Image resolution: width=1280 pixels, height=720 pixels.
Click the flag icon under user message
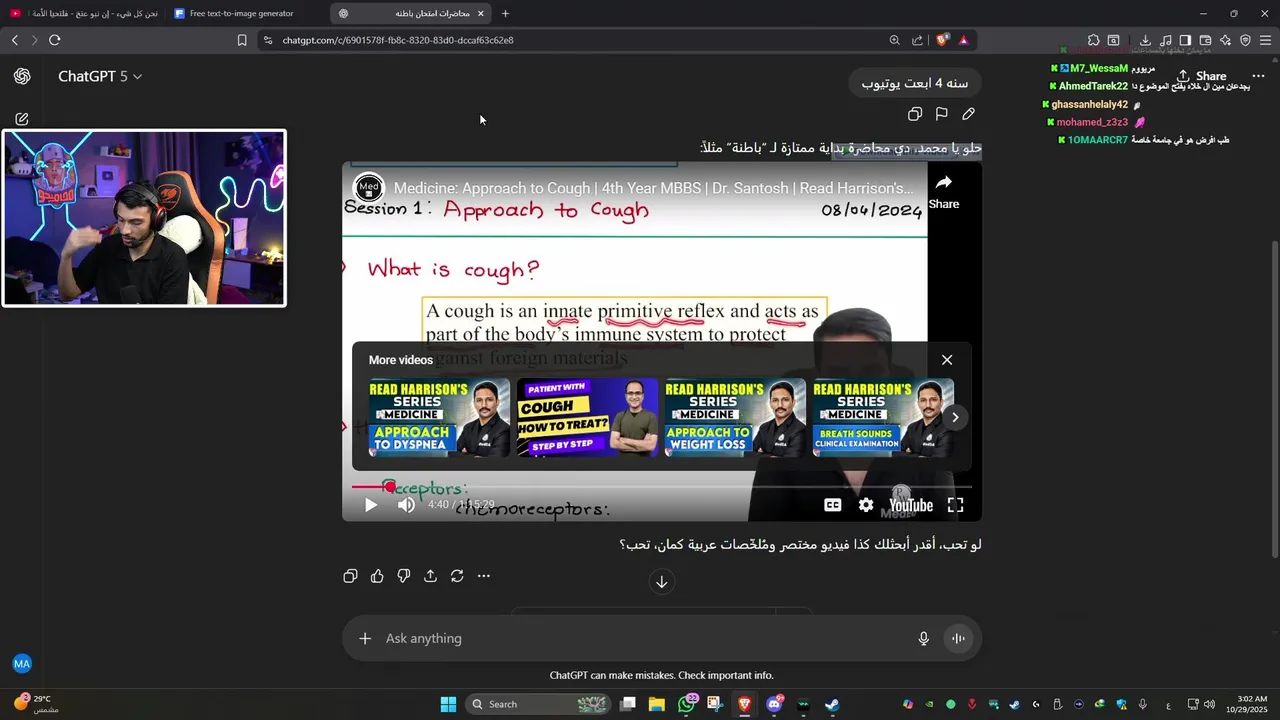pos(942,114)
